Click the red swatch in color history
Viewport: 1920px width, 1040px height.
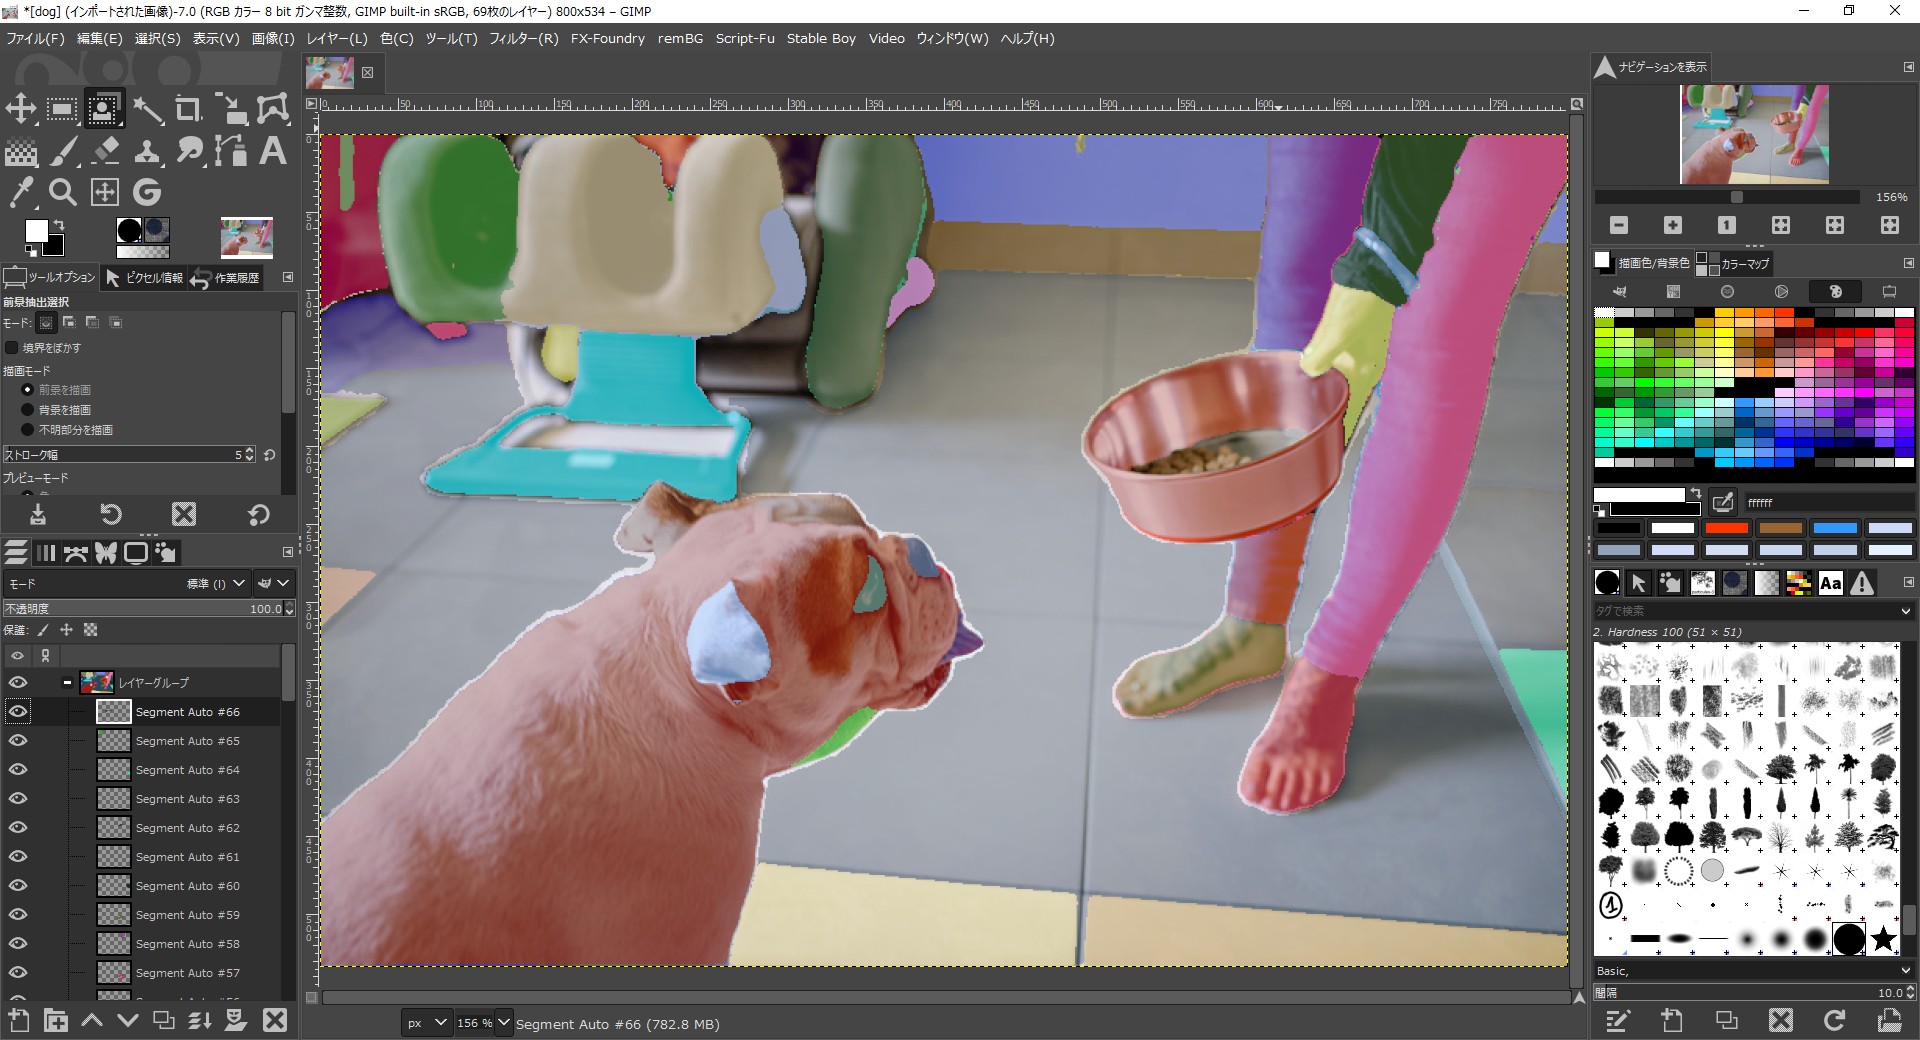[x=1726, y=528]
